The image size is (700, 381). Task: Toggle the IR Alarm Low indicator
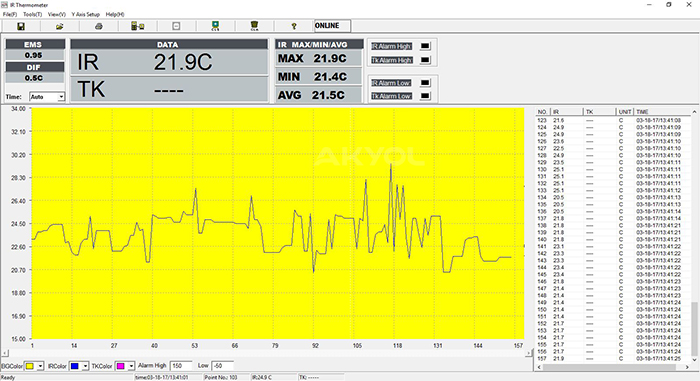click(425, 83)
